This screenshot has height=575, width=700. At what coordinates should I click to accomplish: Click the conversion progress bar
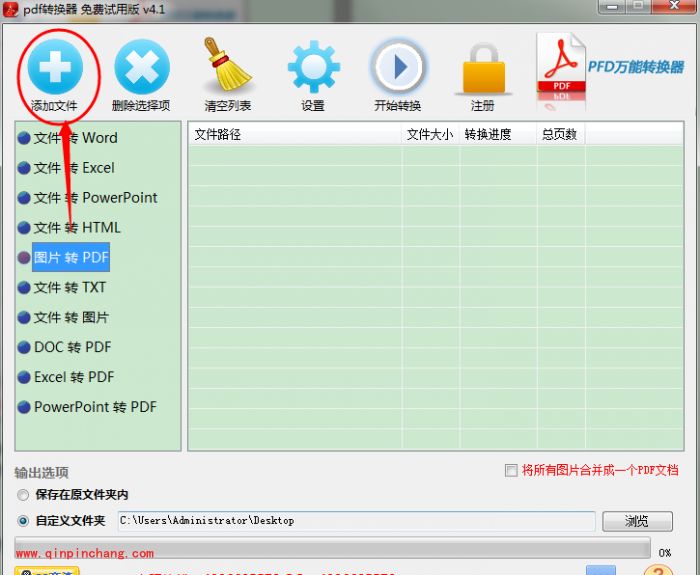pos(332,548)
